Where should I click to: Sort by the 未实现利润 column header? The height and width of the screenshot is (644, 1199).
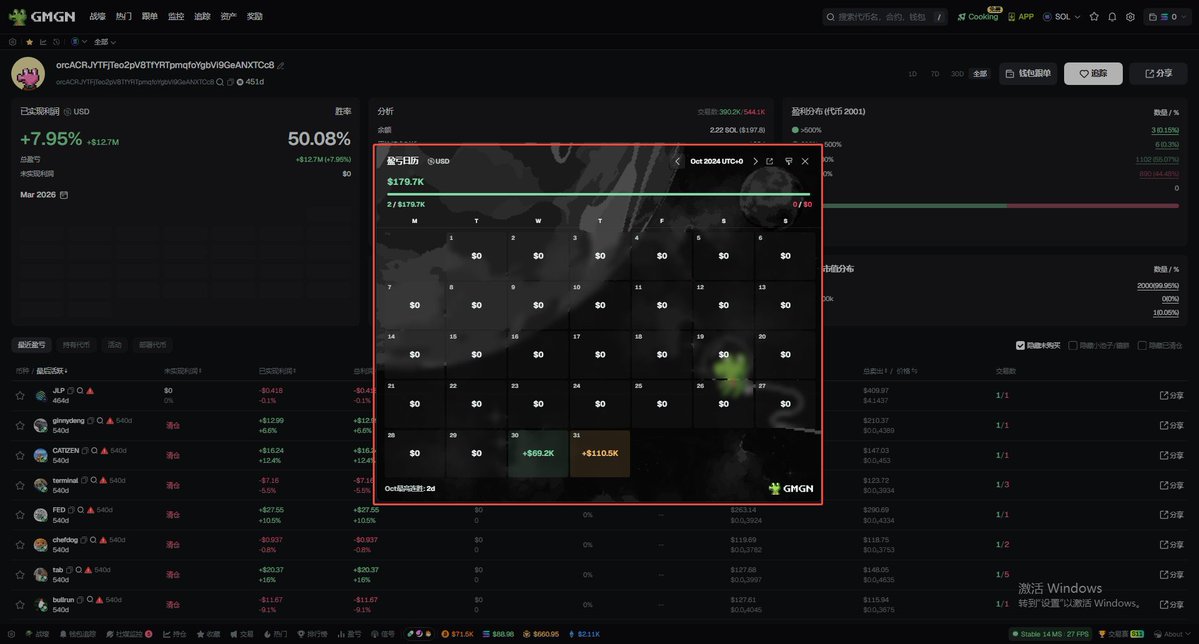point(183,371)
